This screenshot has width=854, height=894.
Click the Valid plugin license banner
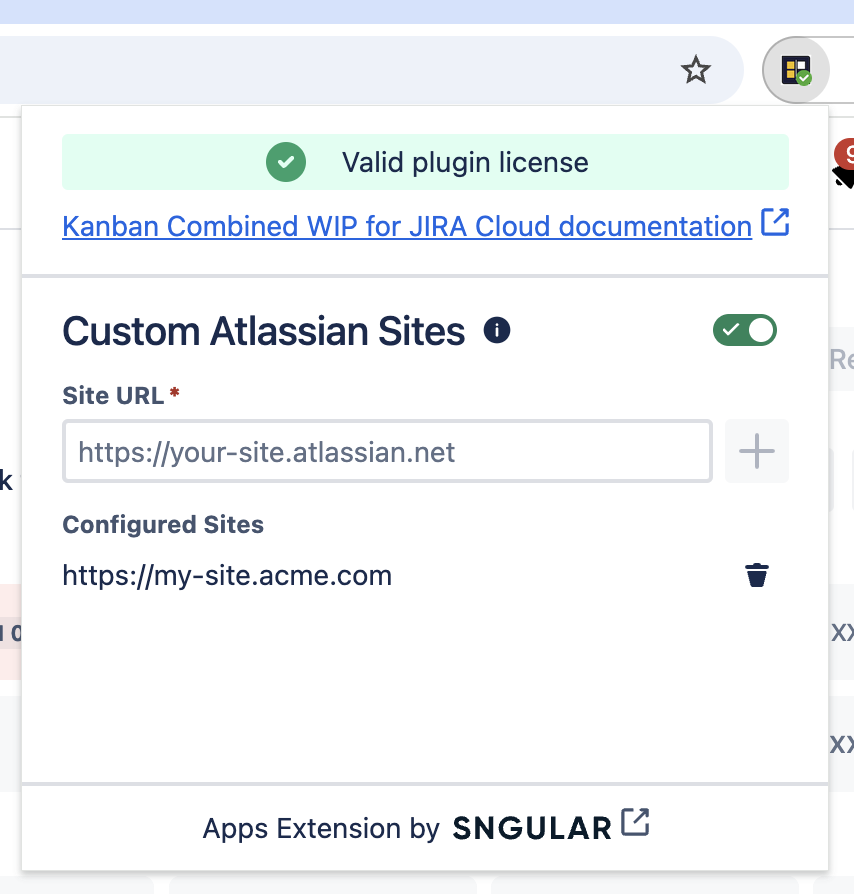[465, 162]
